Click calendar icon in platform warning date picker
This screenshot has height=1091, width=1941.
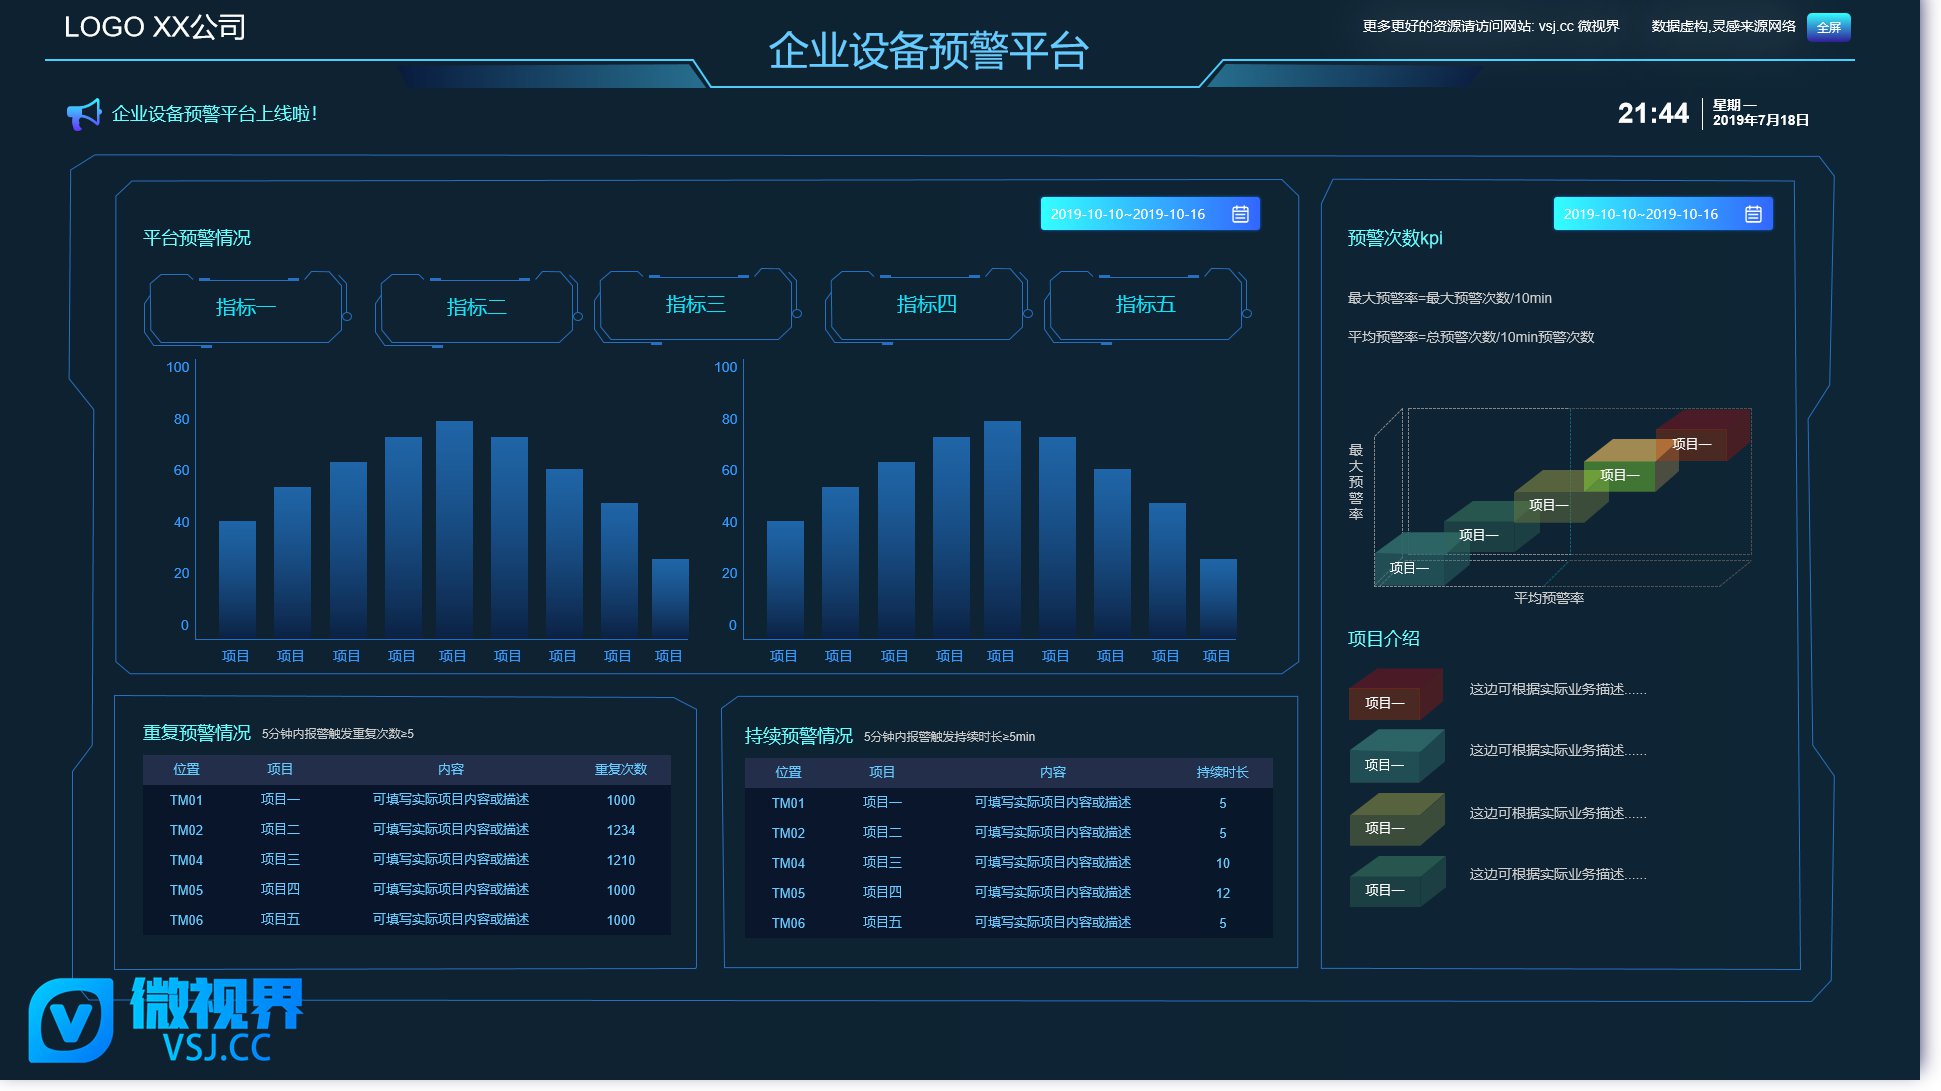pos(1240,214)
